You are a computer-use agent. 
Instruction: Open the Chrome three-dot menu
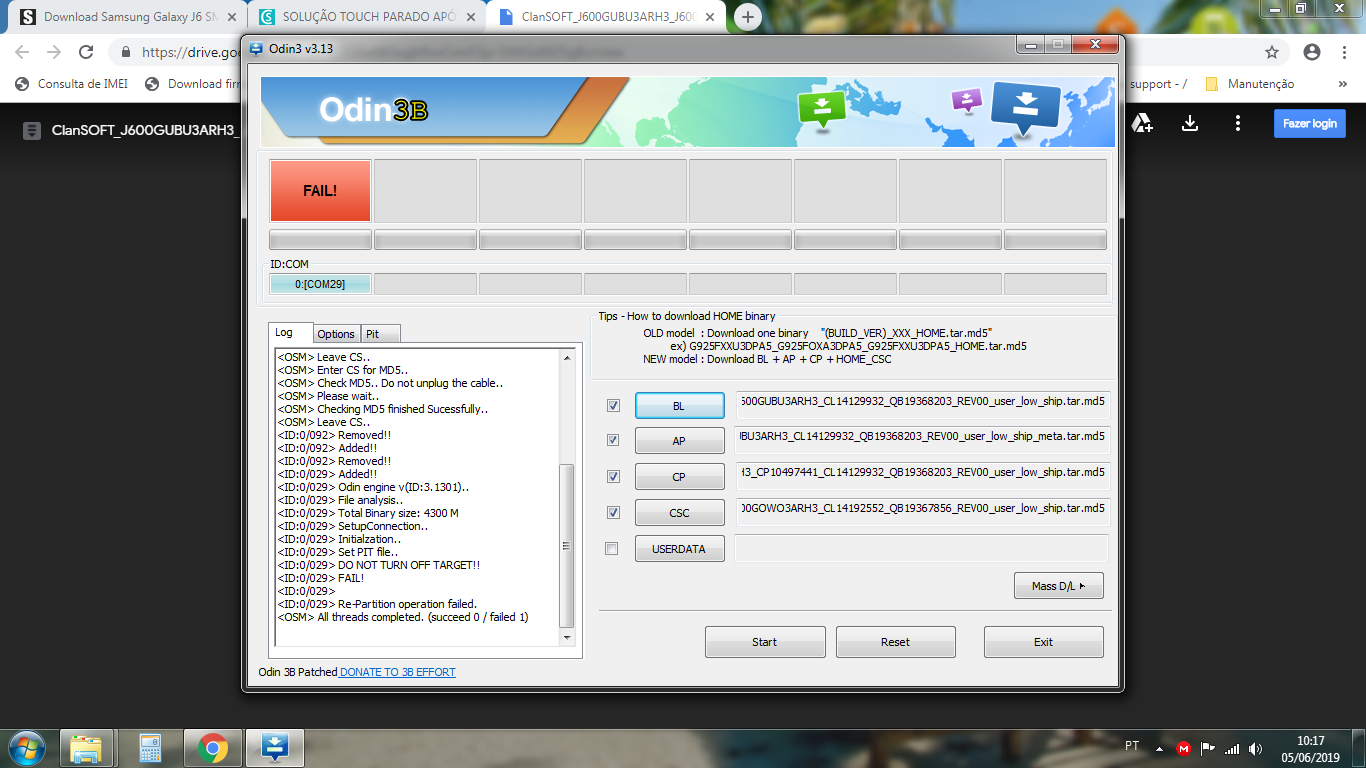pos(1344,52)
